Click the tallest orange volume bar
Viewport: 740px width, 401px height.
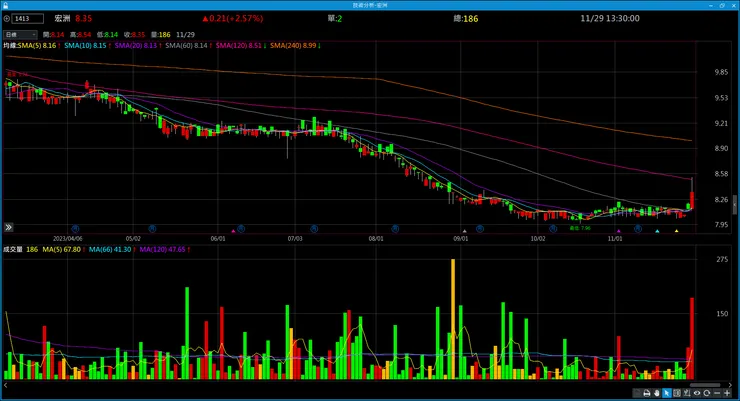tap(453, 319)
